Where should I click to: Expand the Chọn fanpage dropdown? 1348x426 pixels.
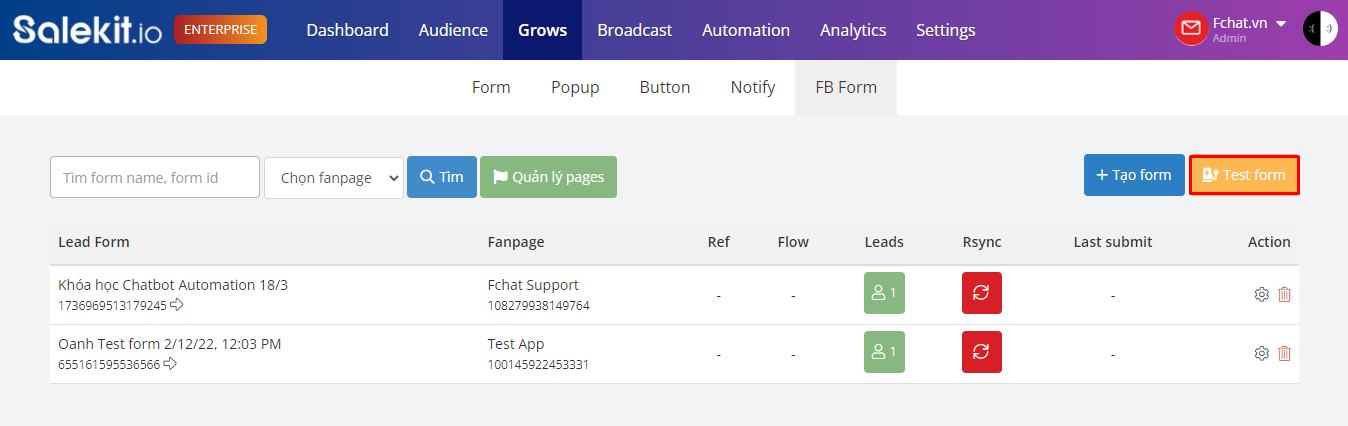click(334, 177)
